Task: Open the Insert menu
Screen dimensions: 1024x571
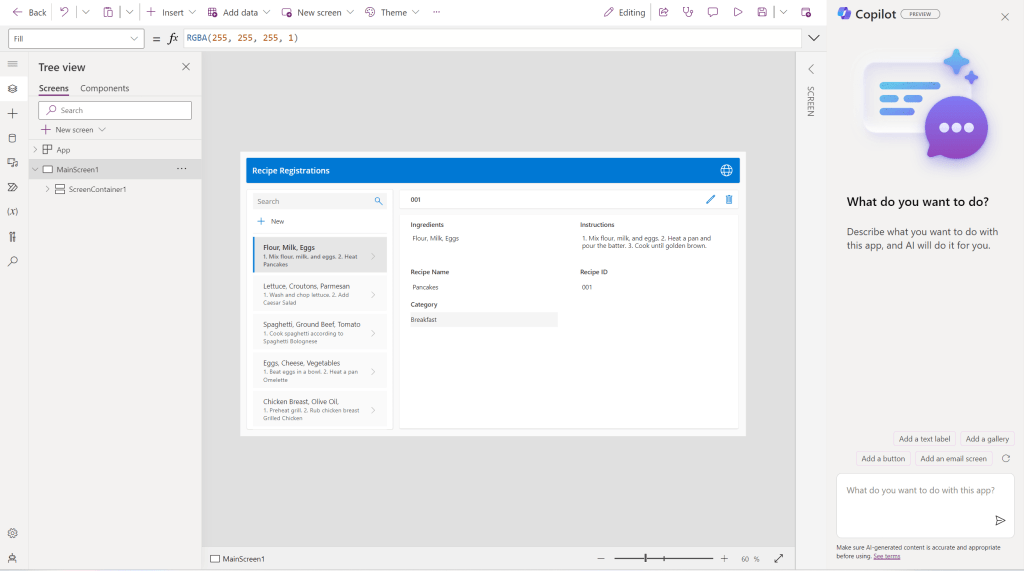Action: 171,12
